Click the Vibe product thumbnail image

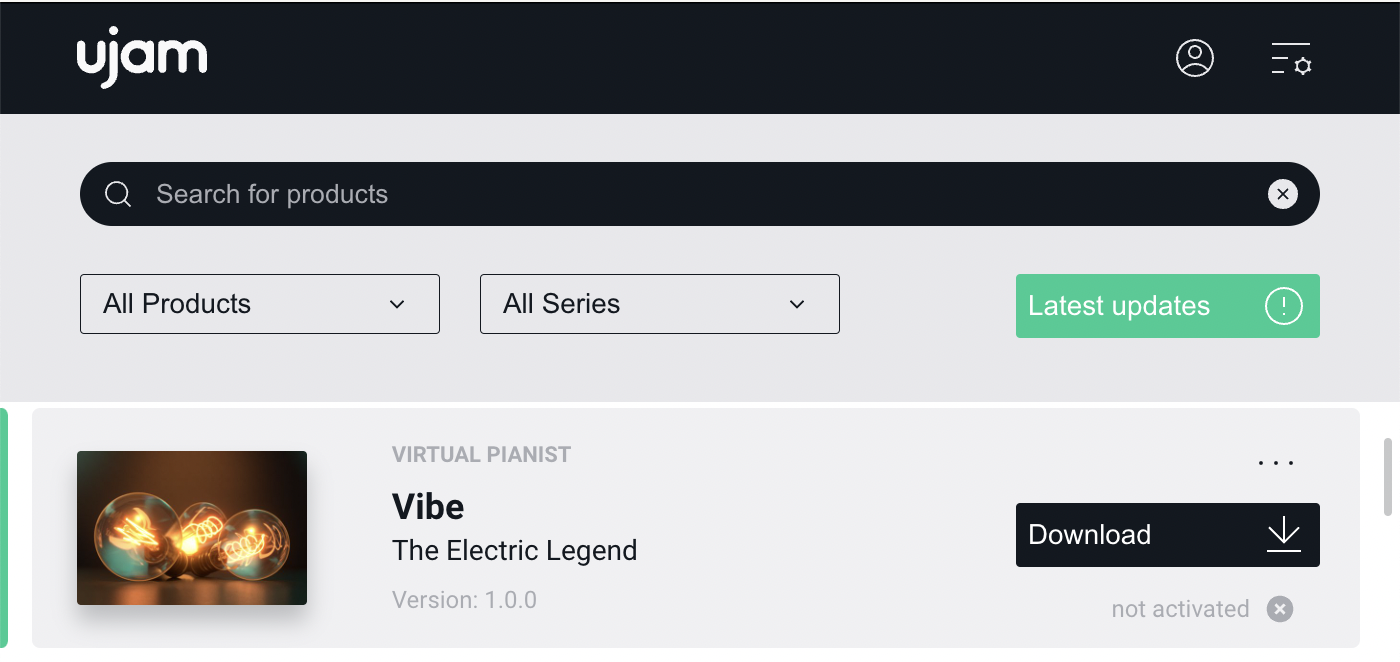[x=191, y=527]
